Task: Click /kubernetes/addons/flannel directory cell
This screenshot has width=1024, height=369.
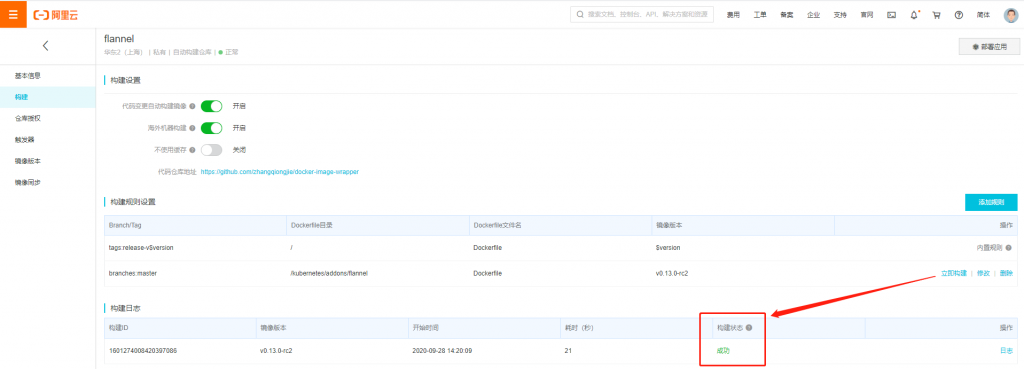Action: pyautogui.click(x=329, y=273)
